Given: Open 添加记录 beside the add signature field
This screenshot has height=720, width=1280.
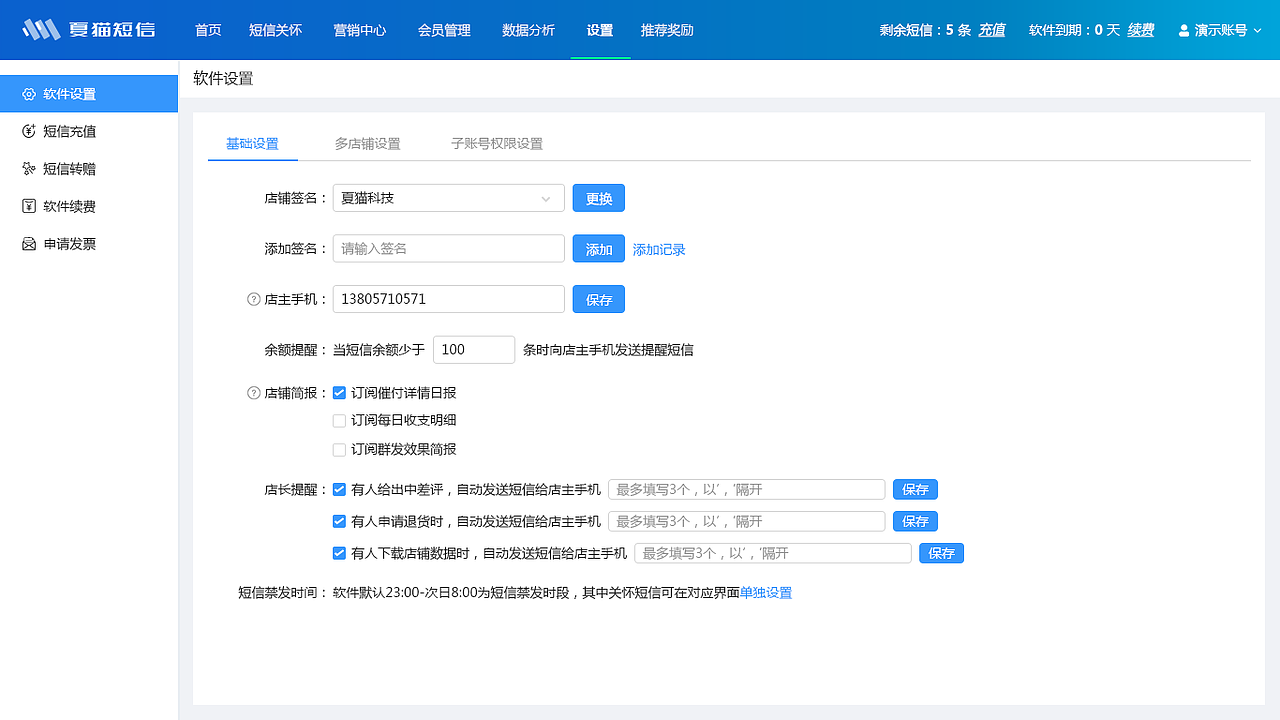Looking at the screenshot, I should pos(658,249).
